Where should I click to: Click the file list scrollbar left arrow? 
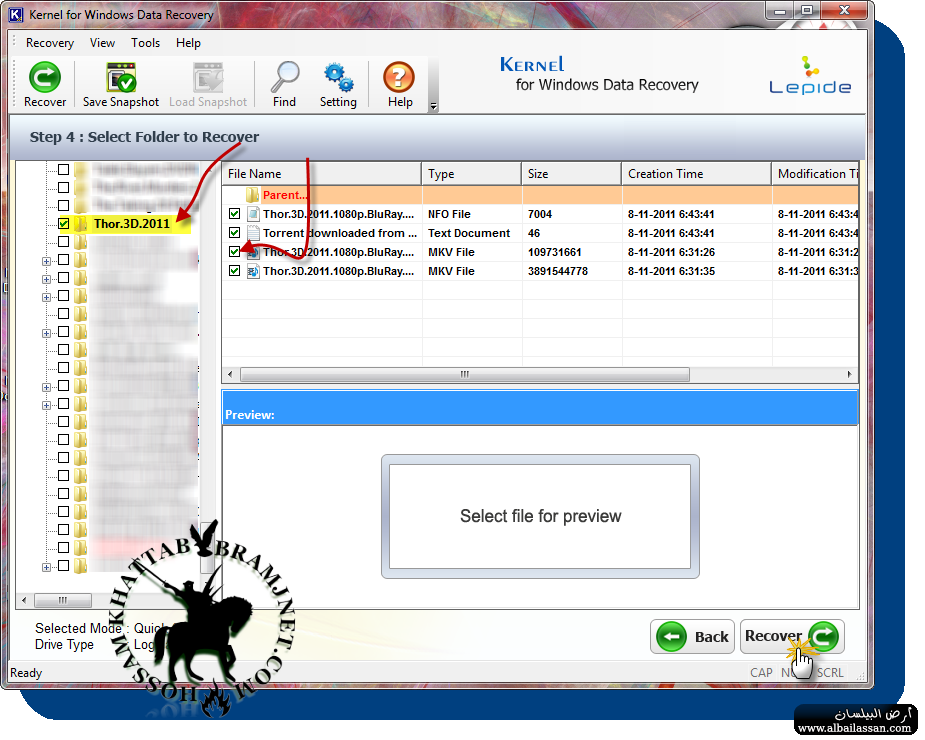[230, 374]
